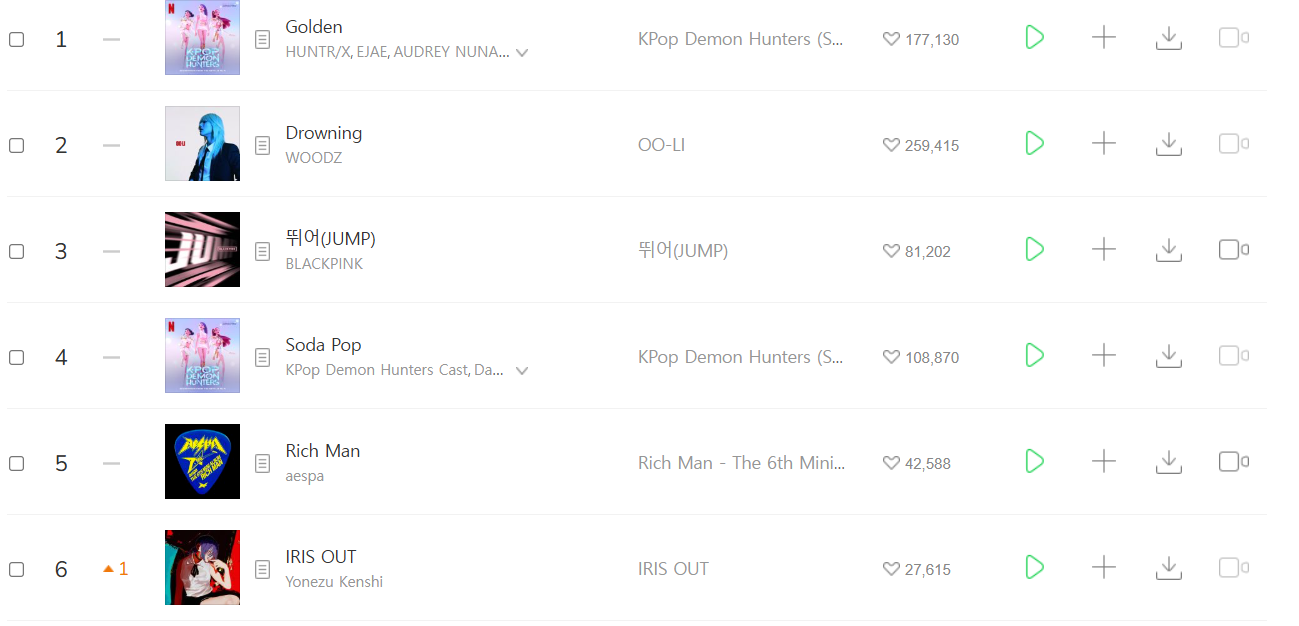Open artist page for BLACKPINK

click(x=324, y=264)
